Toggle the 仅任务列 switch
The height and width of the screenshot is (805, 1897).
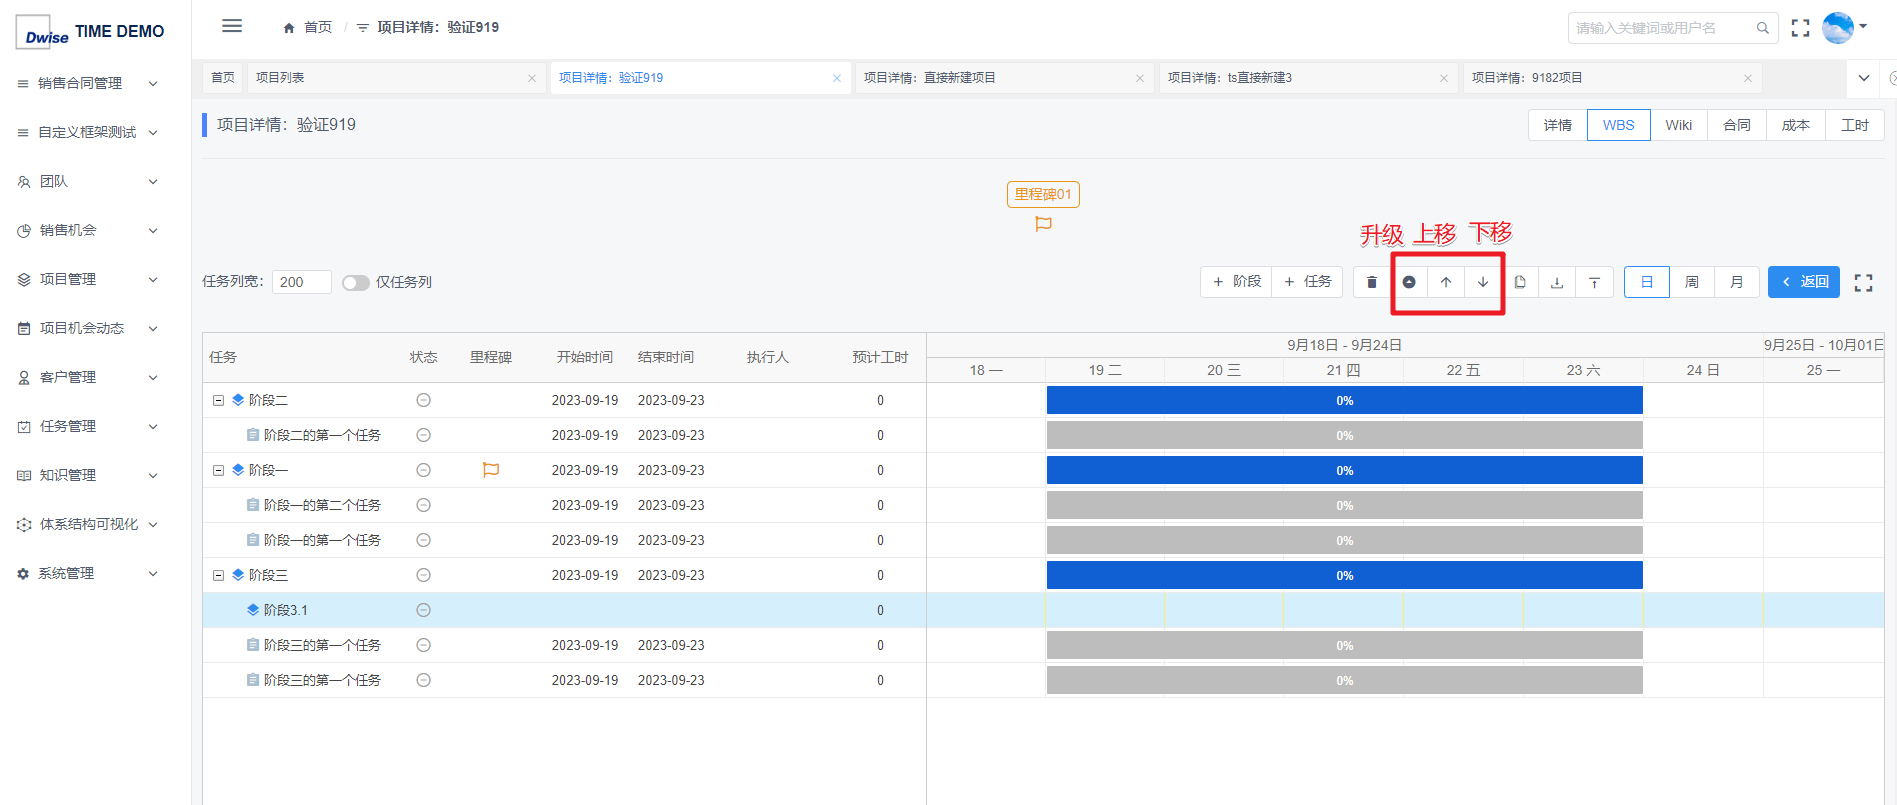pos(355,283)
